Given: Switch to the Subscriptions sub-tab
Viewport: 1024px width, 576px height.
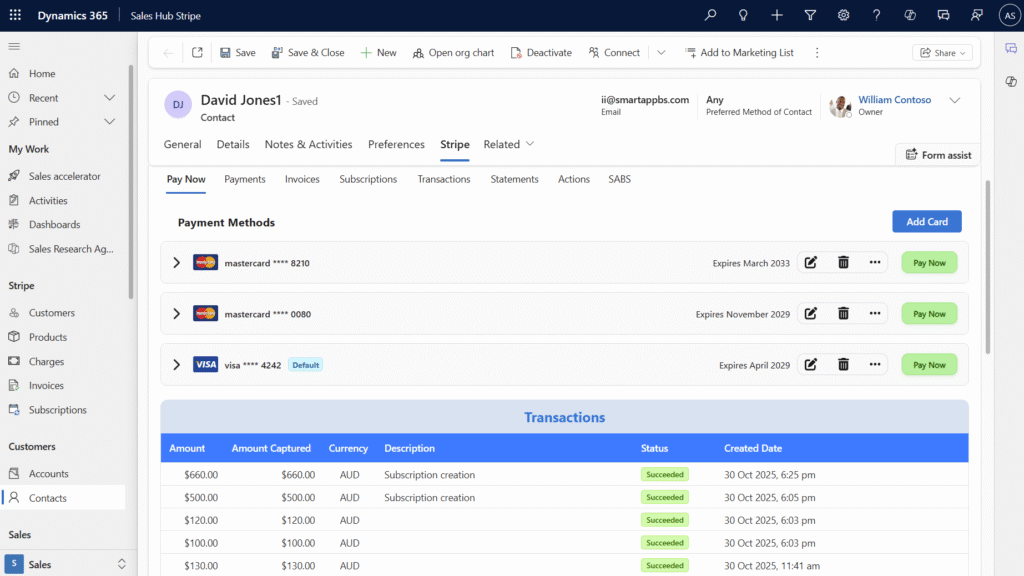Looking at the screenshot, I should 368,179.
